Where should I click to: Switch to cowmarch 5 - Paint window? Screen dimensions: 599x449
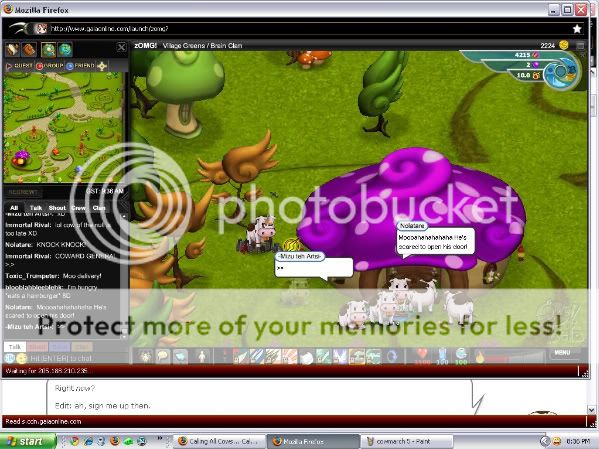pyautogui.click(x=407, y=441)
